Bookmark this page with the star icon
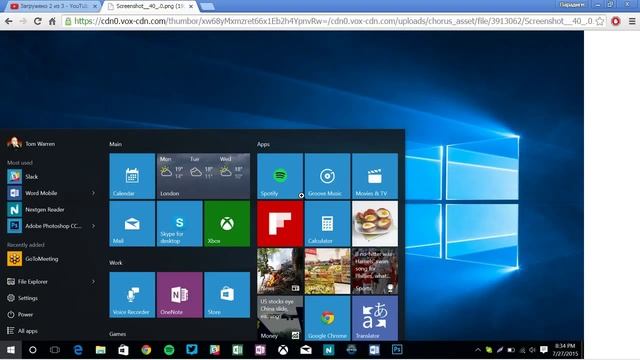 click(600, 21)
